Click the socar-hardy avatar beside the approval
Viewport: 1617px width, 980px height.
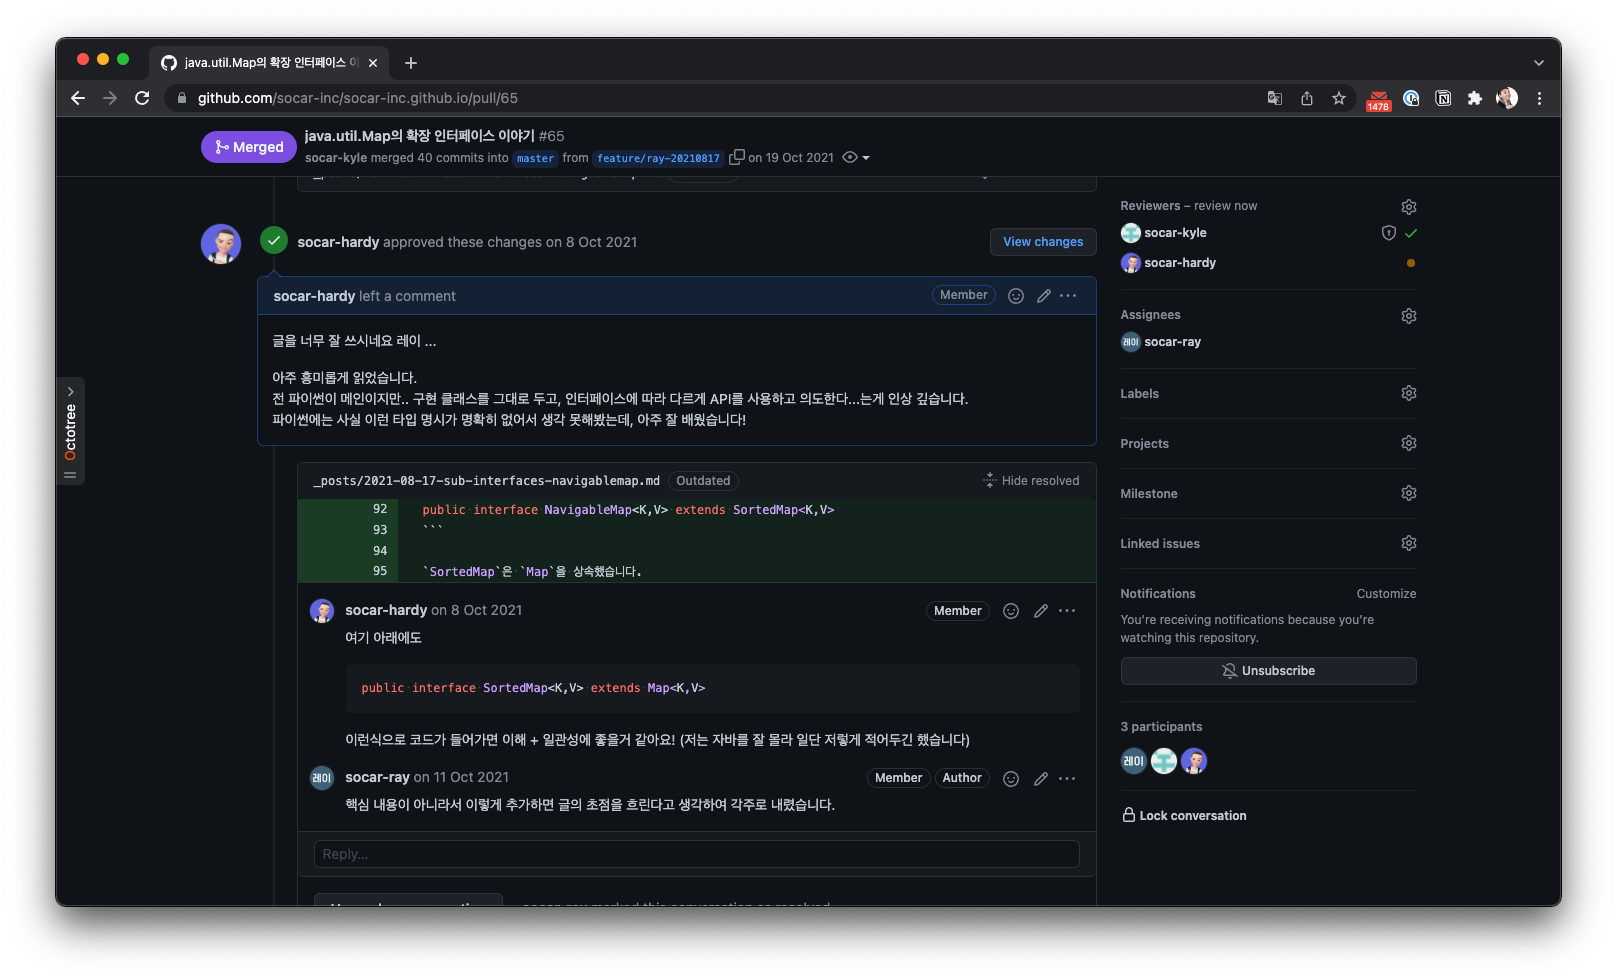(221, 243)
